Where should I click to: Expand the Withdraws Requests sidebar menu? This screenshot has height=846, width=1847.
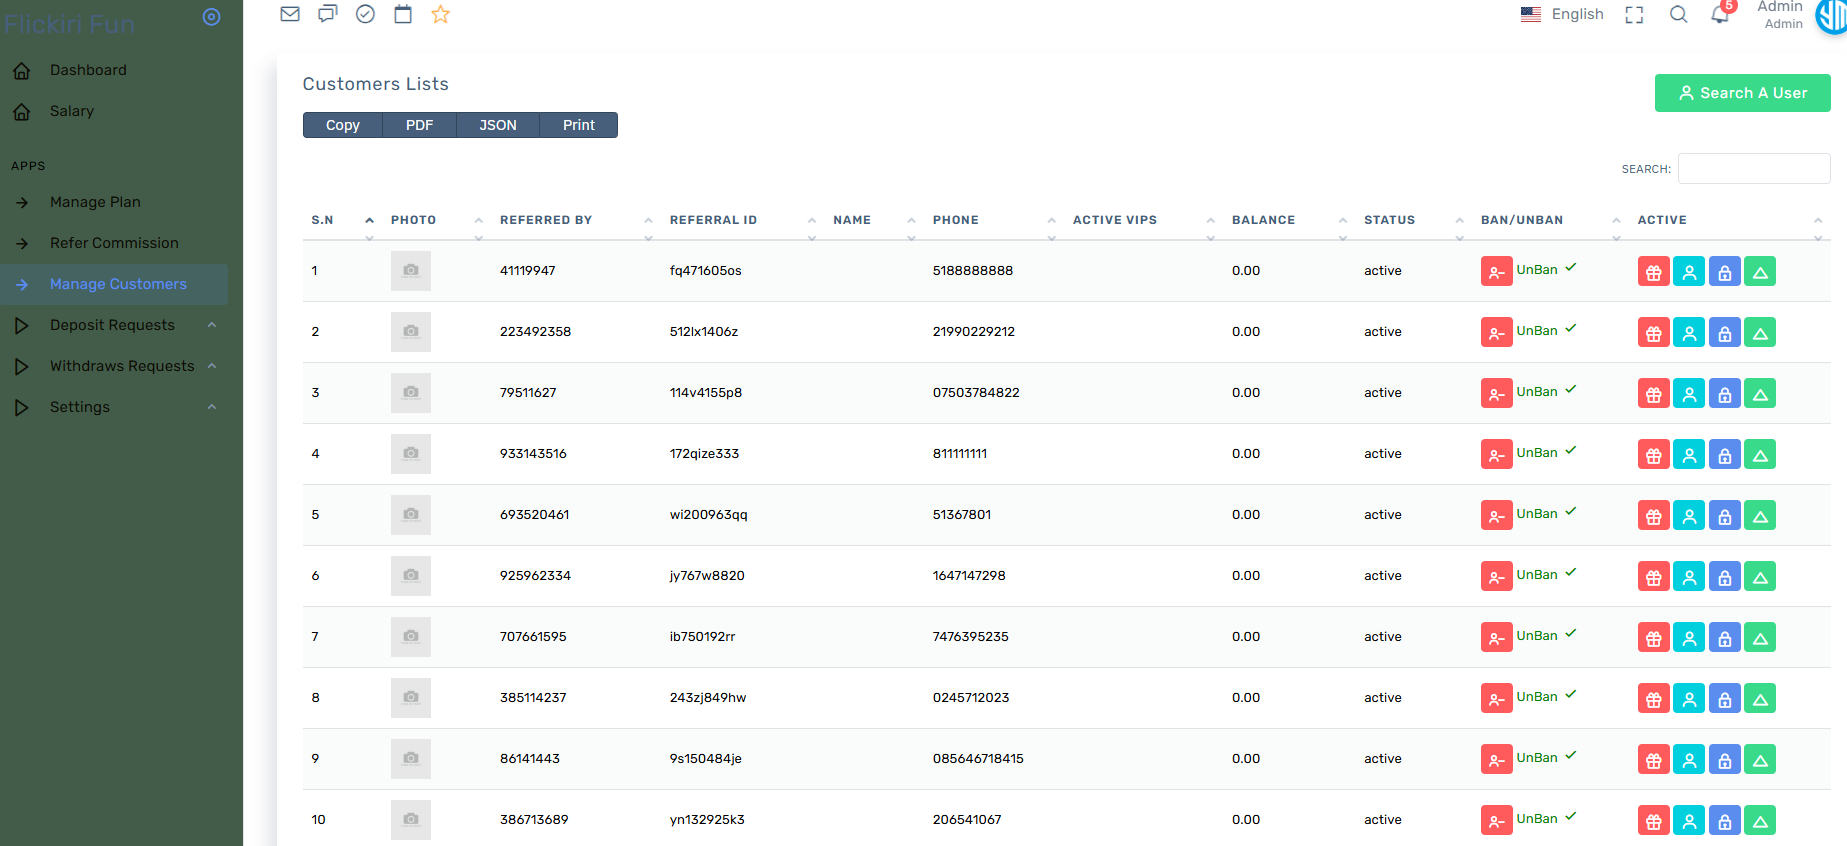pyautogui.click(x=122, y=366)
